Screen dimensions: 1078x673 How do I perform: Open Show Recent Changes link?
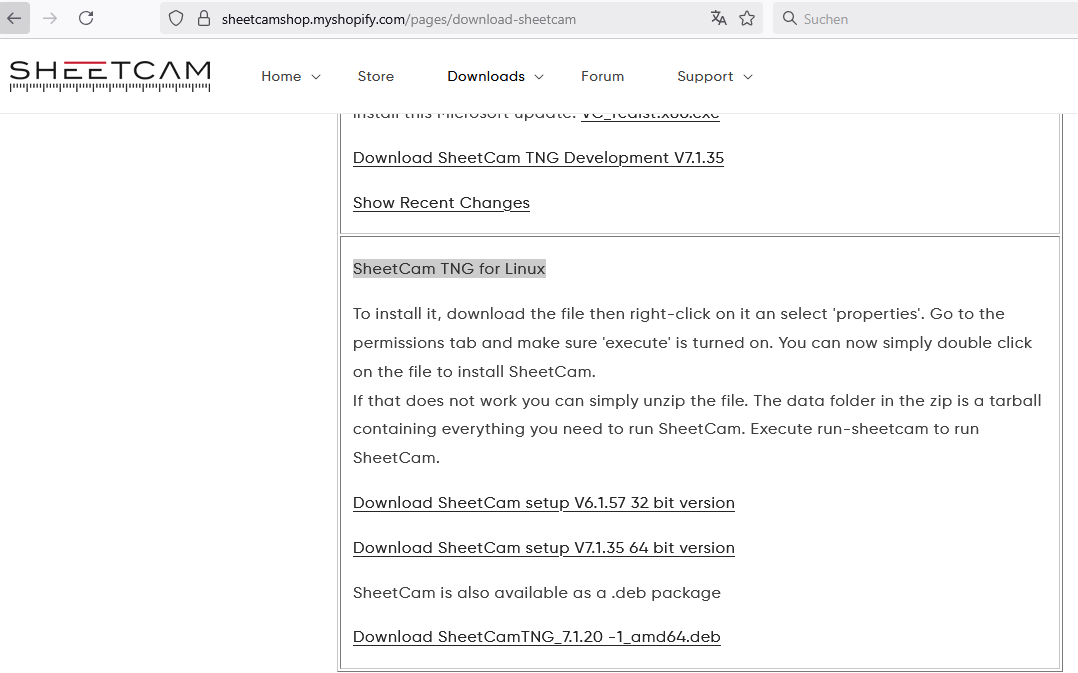click(441, 203)
